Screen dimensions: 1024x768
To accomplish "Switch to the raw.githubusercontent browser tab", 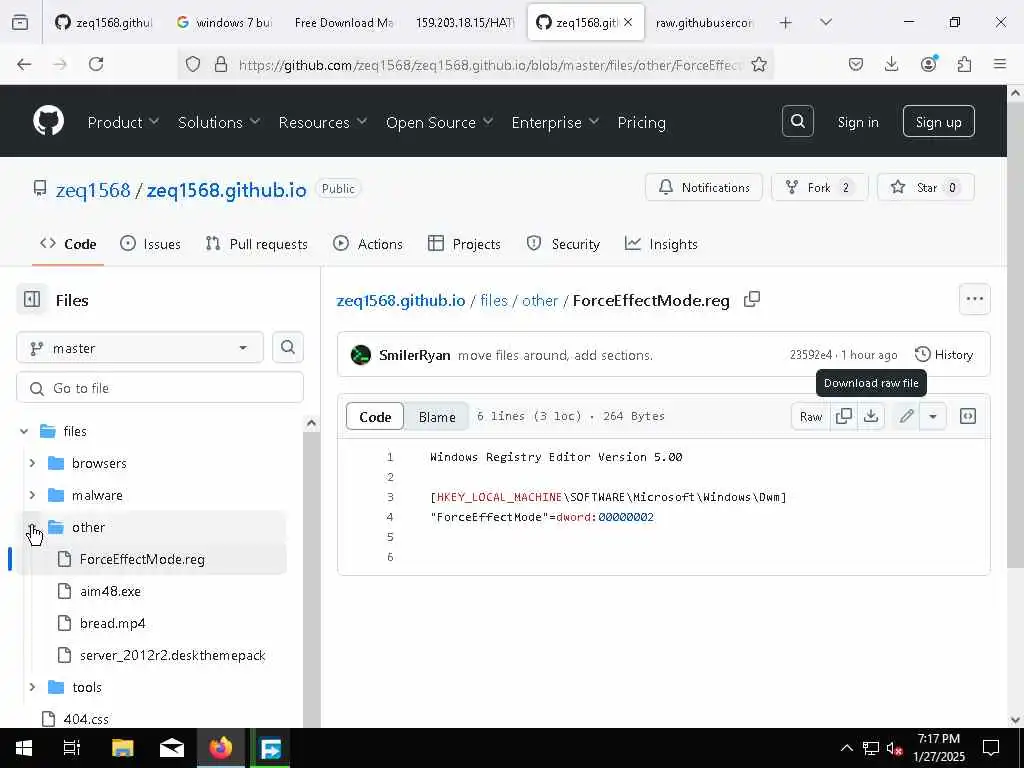I will click(x=704, y=23).
